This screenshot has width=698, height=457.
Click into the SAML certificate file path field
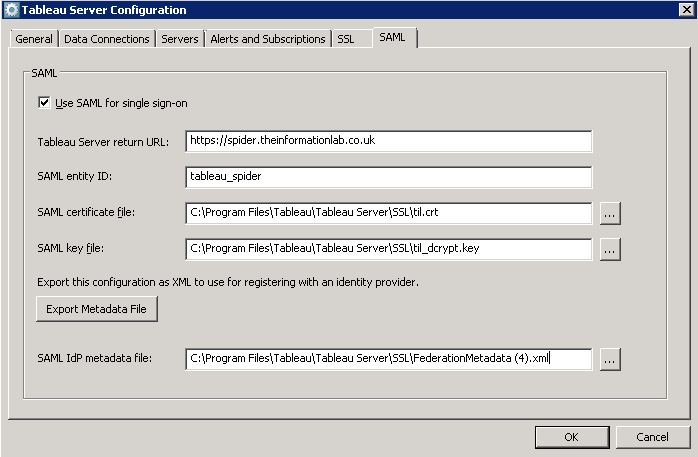tap(388, 213)
